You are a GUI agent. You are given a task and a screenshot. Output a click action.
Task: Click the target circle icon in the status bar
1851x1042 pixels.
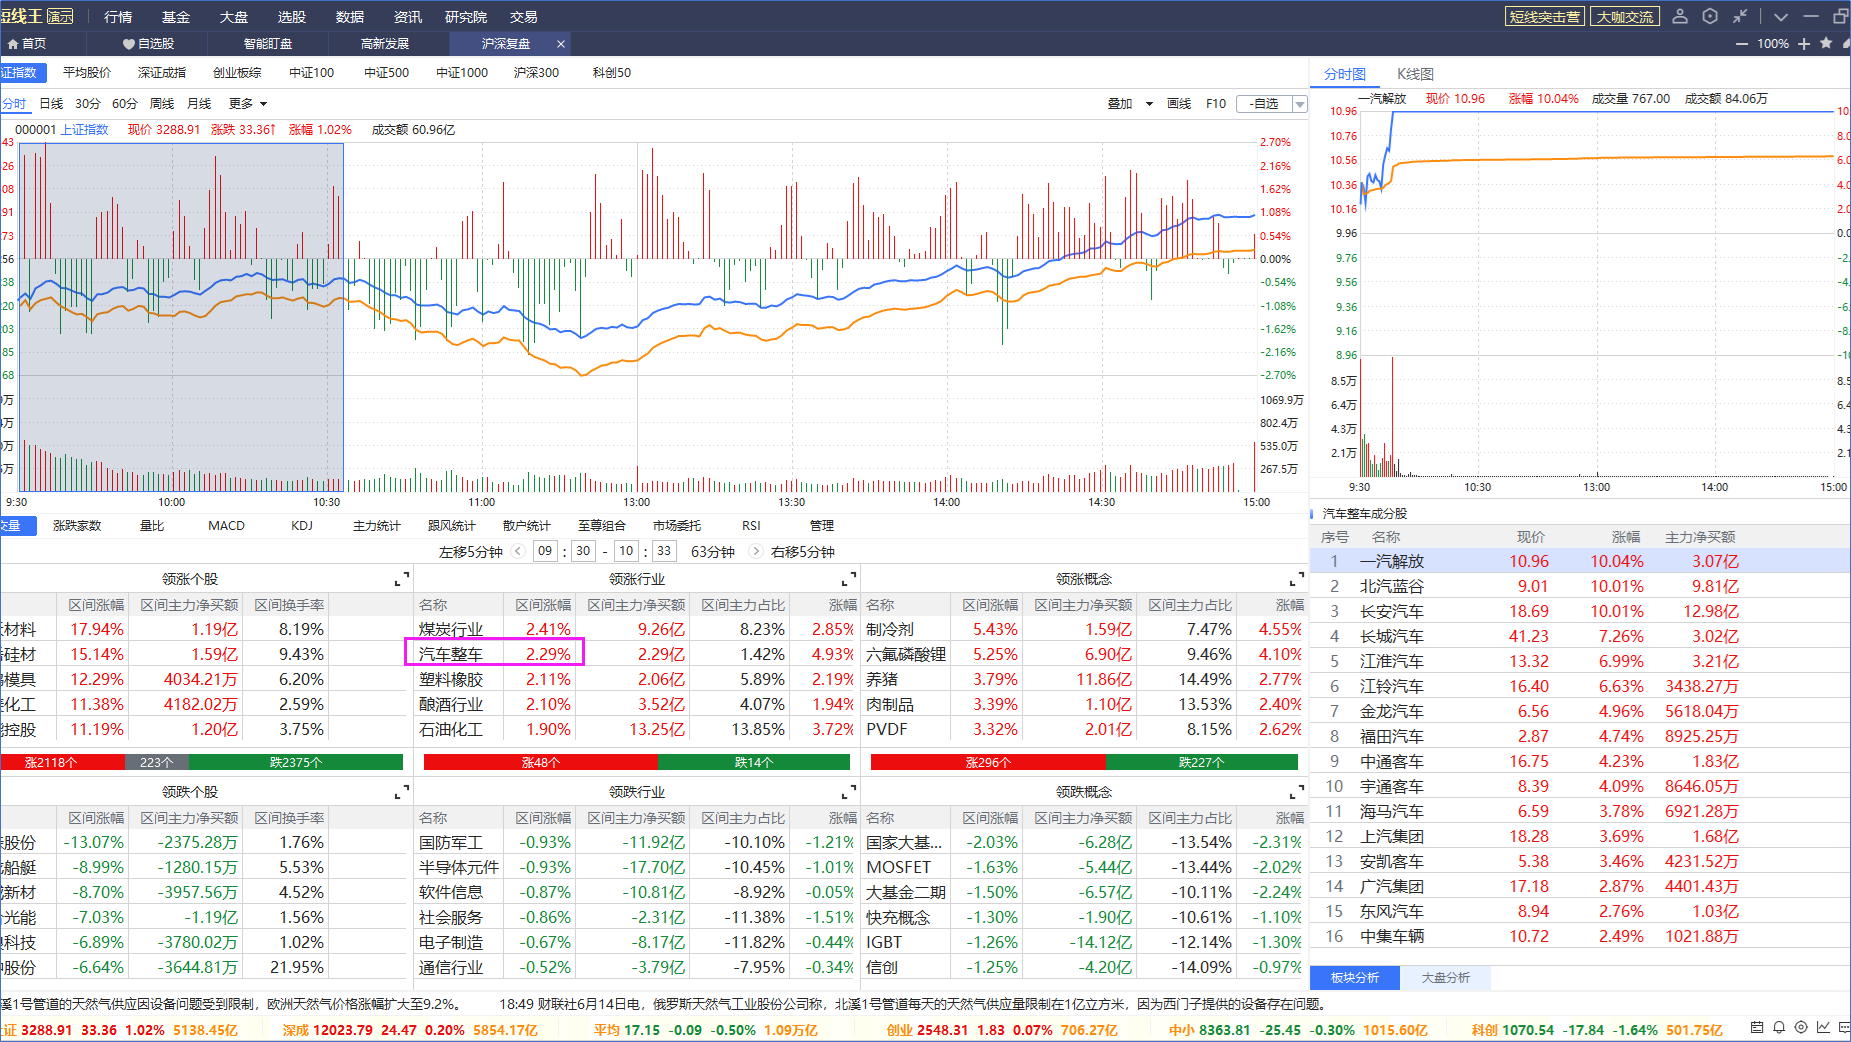pyautogui.click(x=1801, y=1027)
